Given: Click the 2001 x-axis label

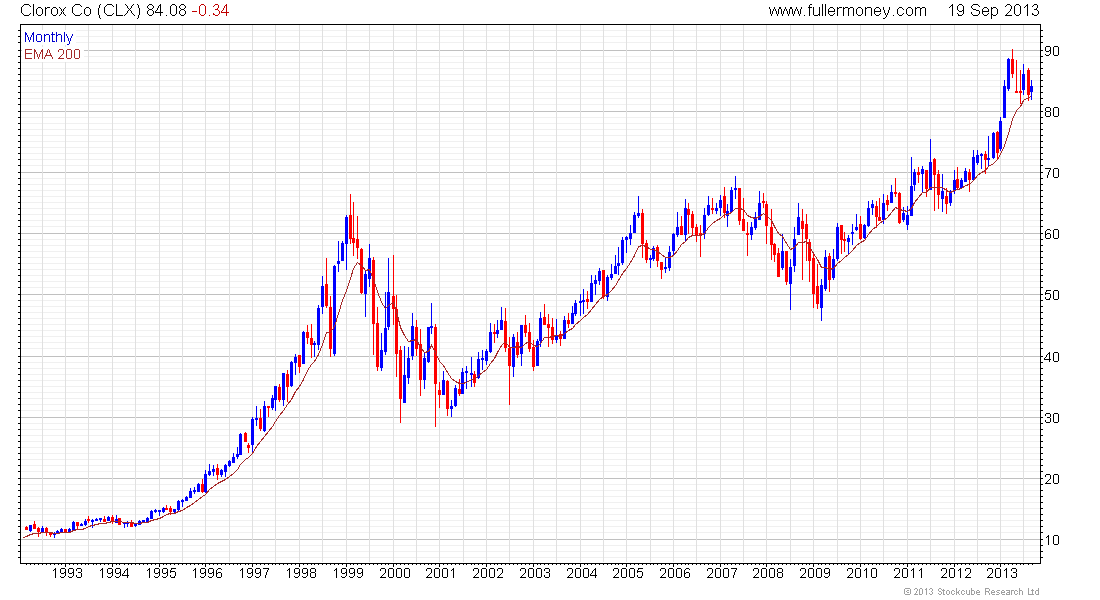Looking at the screenshot, I should pyautogui.click(x=441, y=573).
